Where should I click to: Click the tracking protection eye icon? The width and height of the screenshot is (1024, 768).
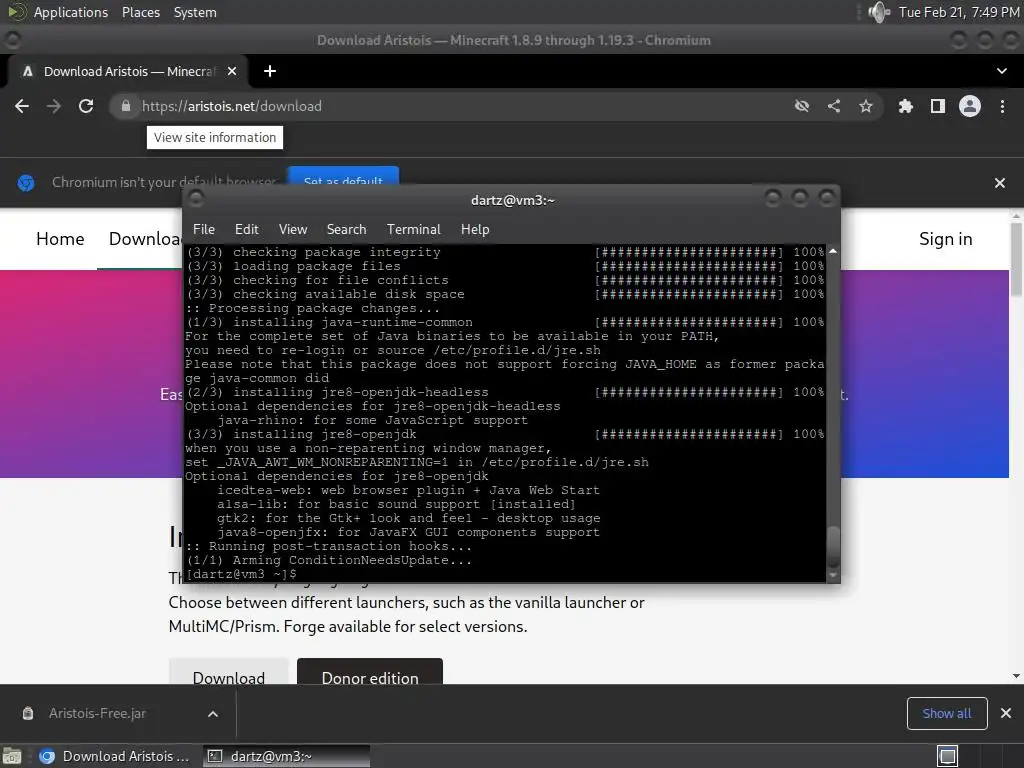[802, 106]
